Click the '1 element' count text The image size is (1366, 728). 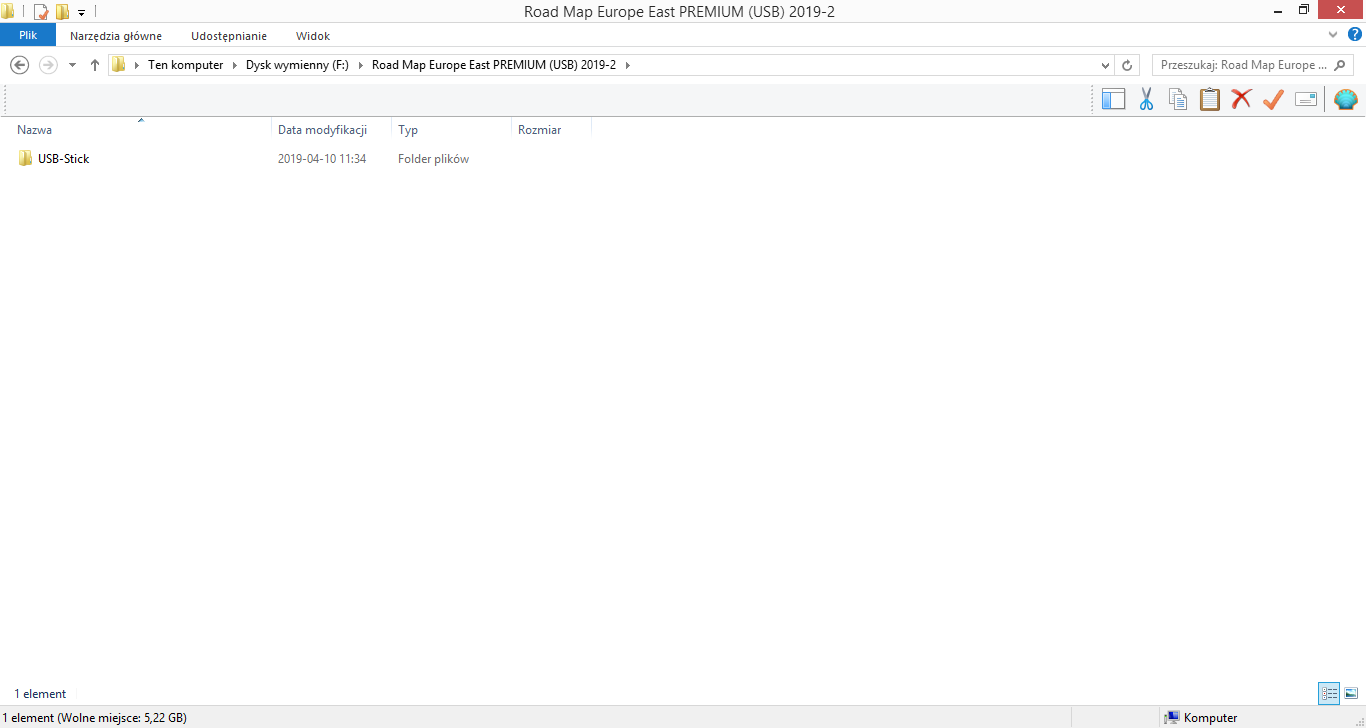[x=40, y=694]
